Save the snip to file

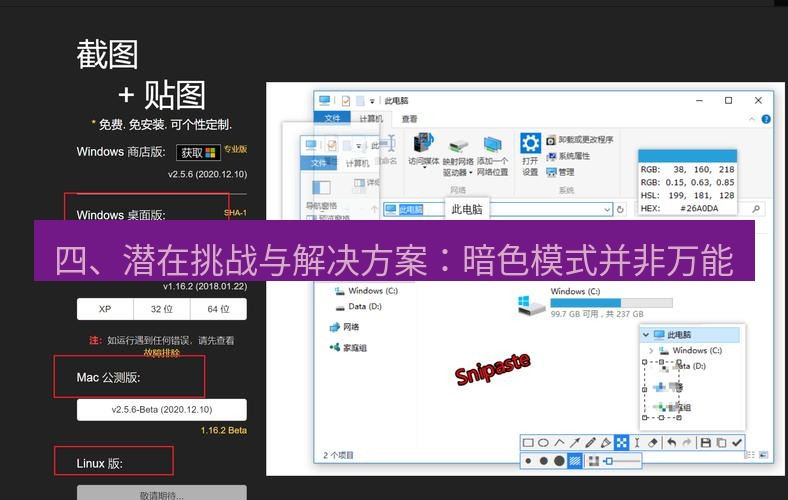(706, 443)
